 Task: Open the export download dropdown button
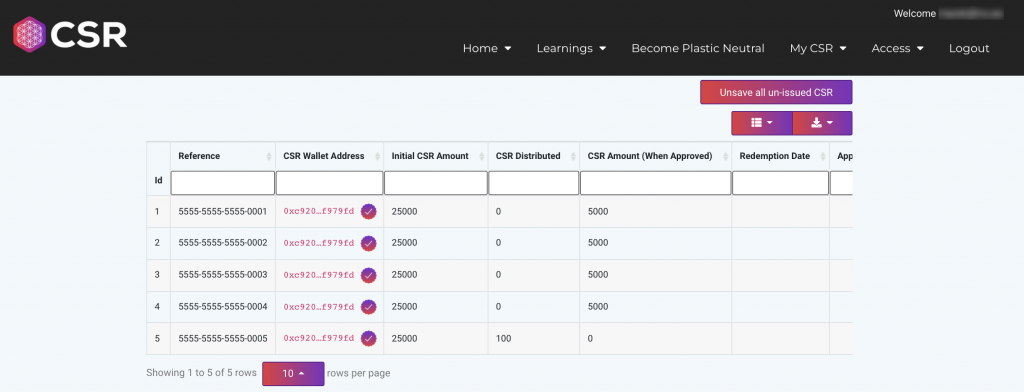(822, 123)
